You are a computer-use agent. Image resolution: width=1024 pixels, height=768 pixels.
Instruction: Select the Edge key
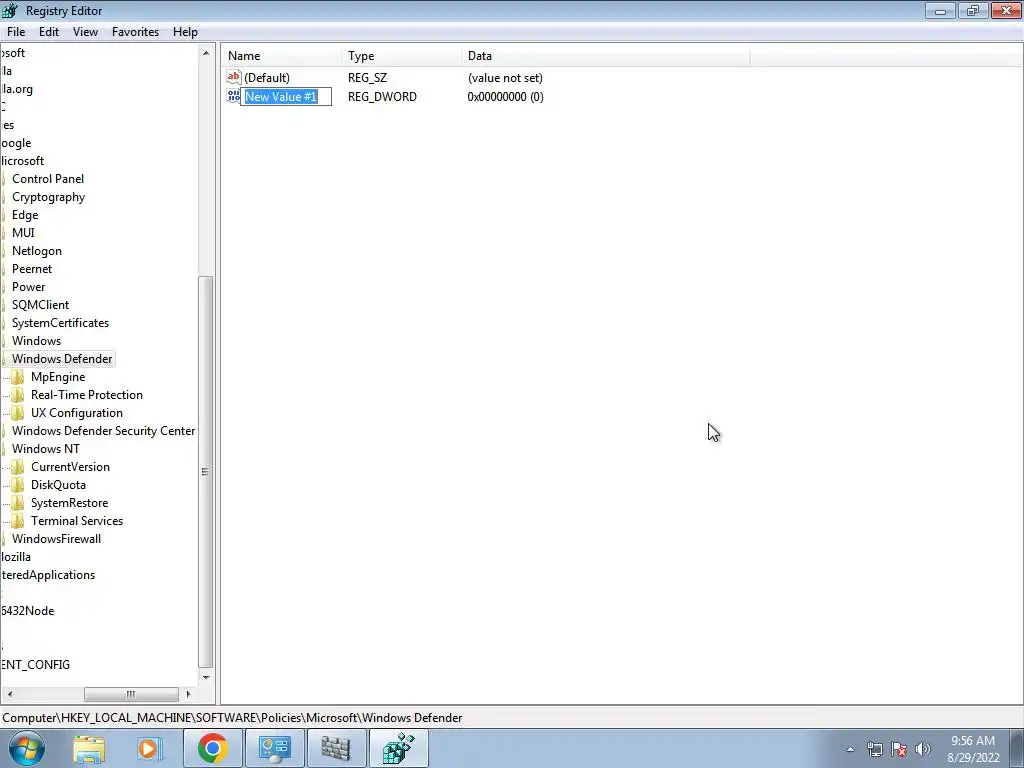25,215
